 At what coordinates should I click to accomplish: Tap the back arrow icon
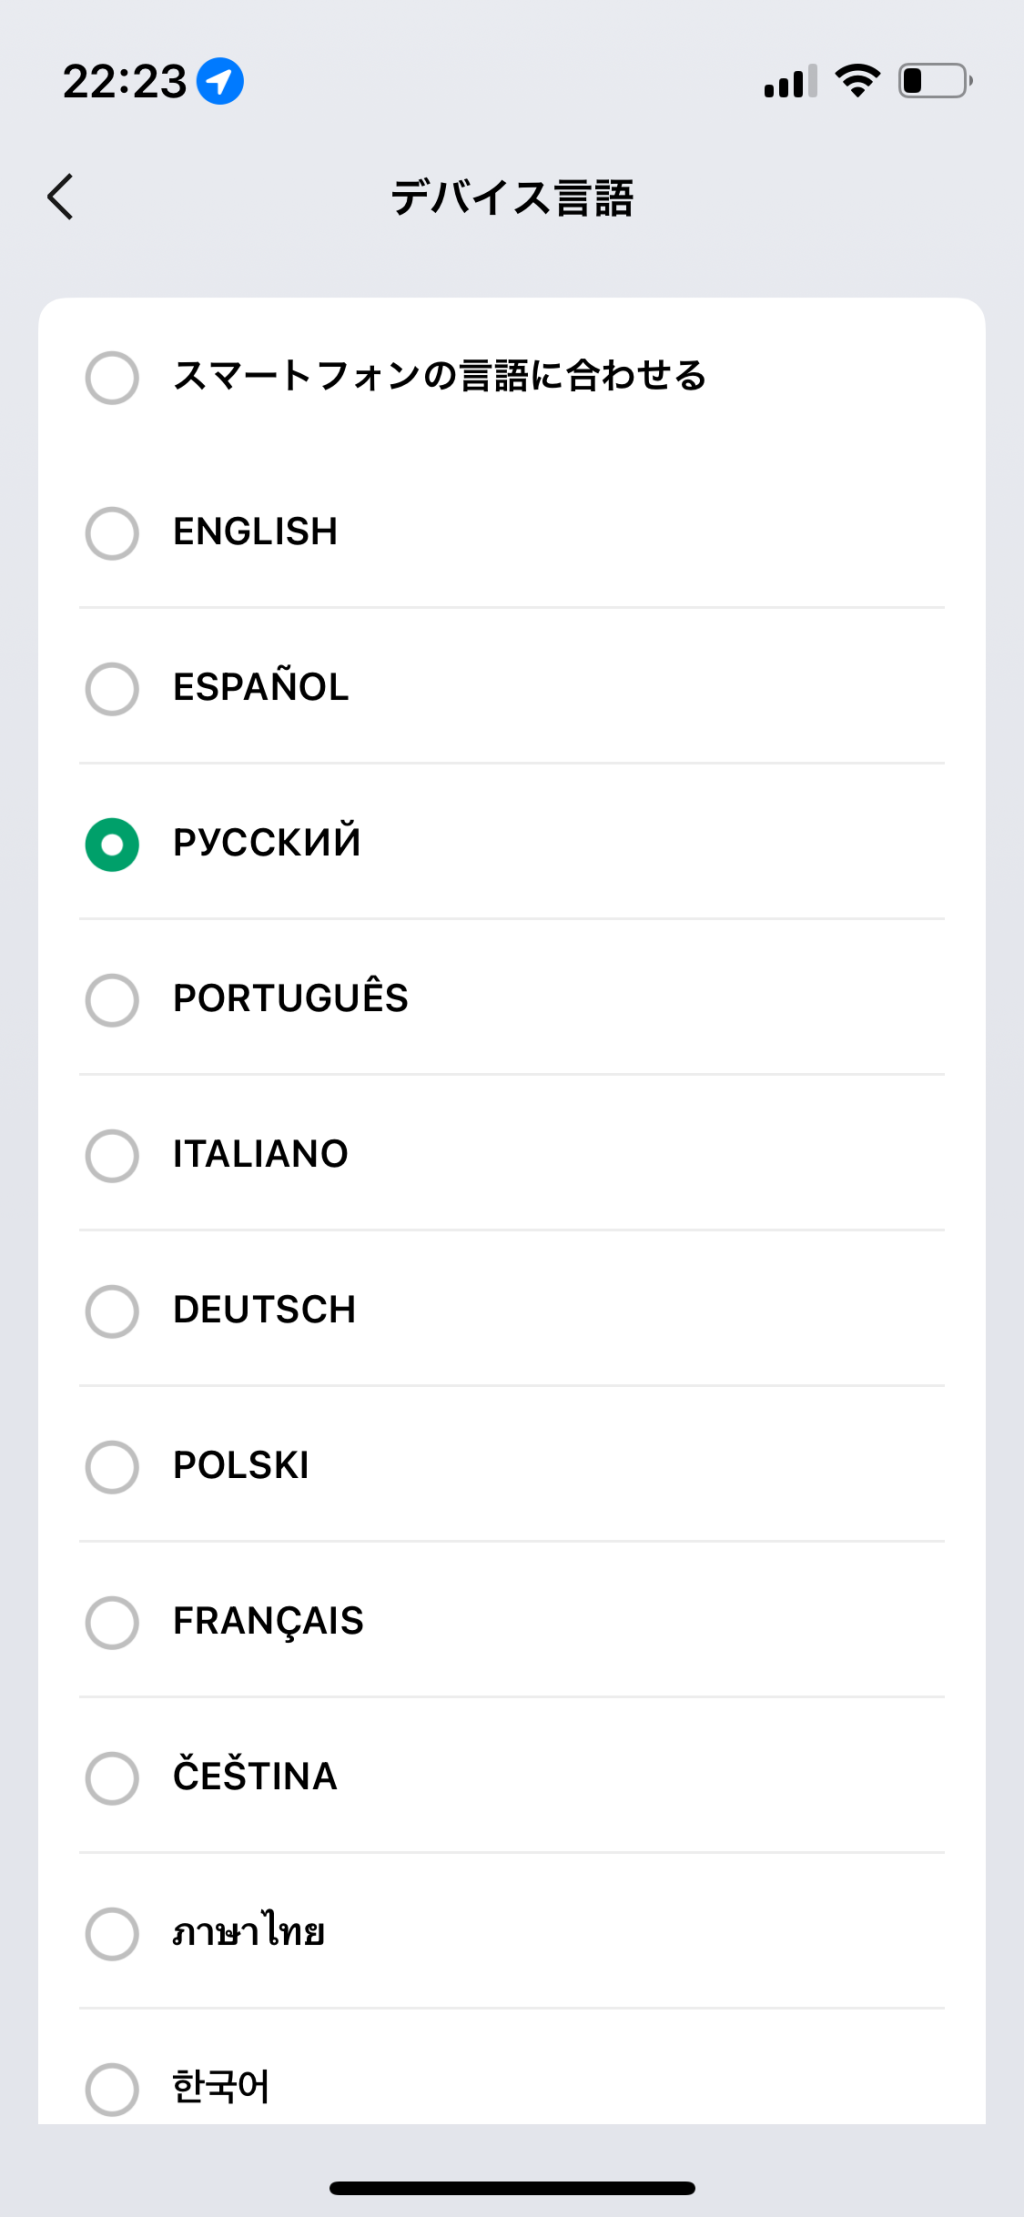click(x=61, y=196)
